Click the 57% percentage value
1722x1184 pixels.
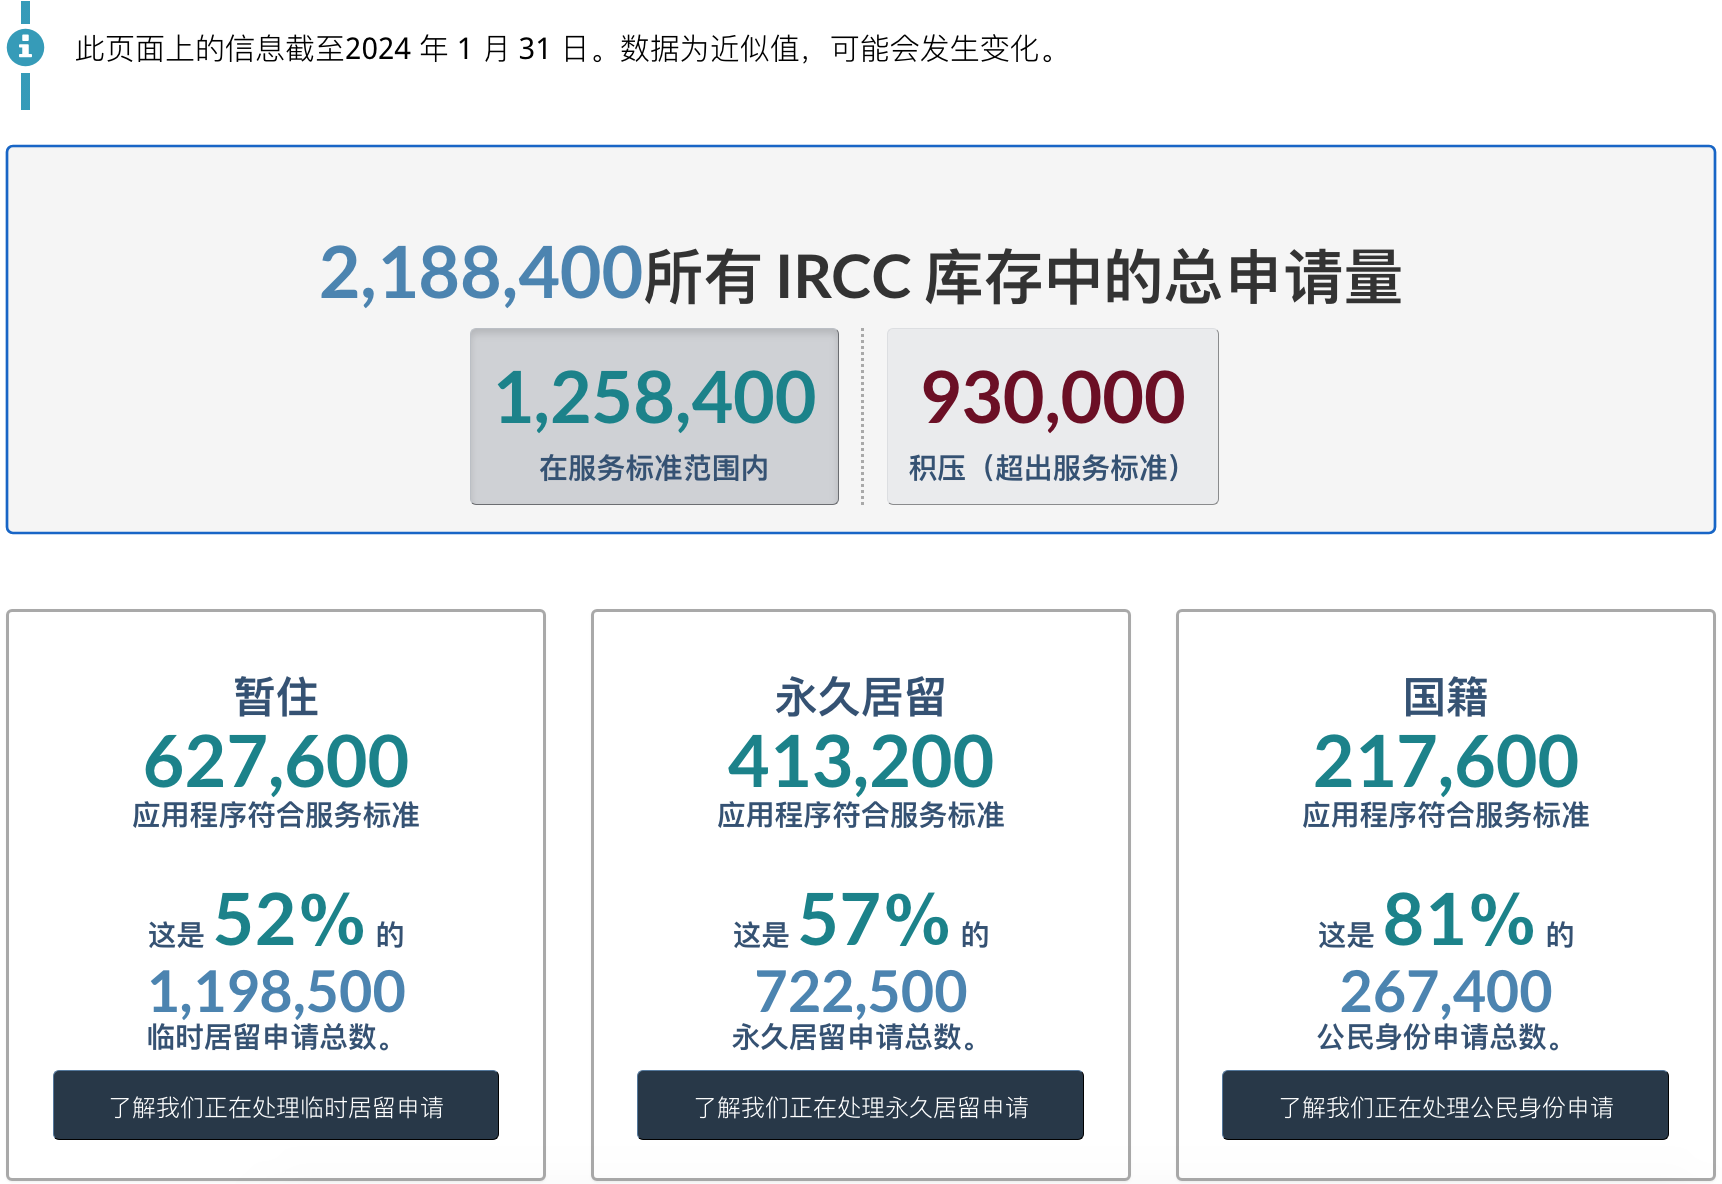pos(874,920)
